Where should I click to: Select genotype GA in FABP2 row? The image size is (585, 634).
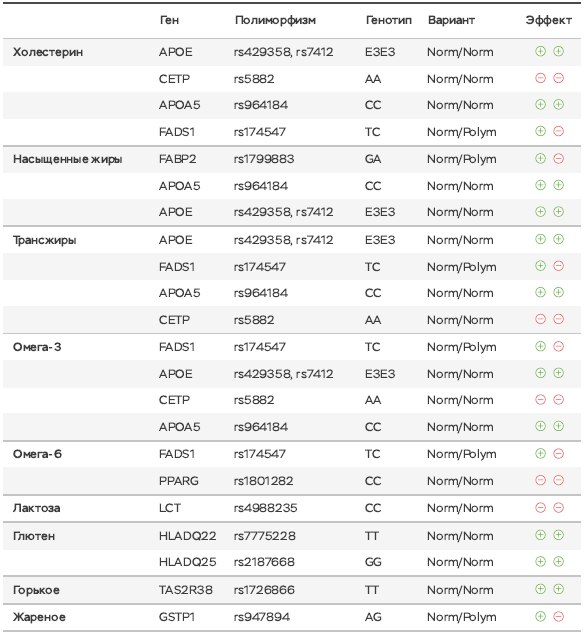point(373,159)
